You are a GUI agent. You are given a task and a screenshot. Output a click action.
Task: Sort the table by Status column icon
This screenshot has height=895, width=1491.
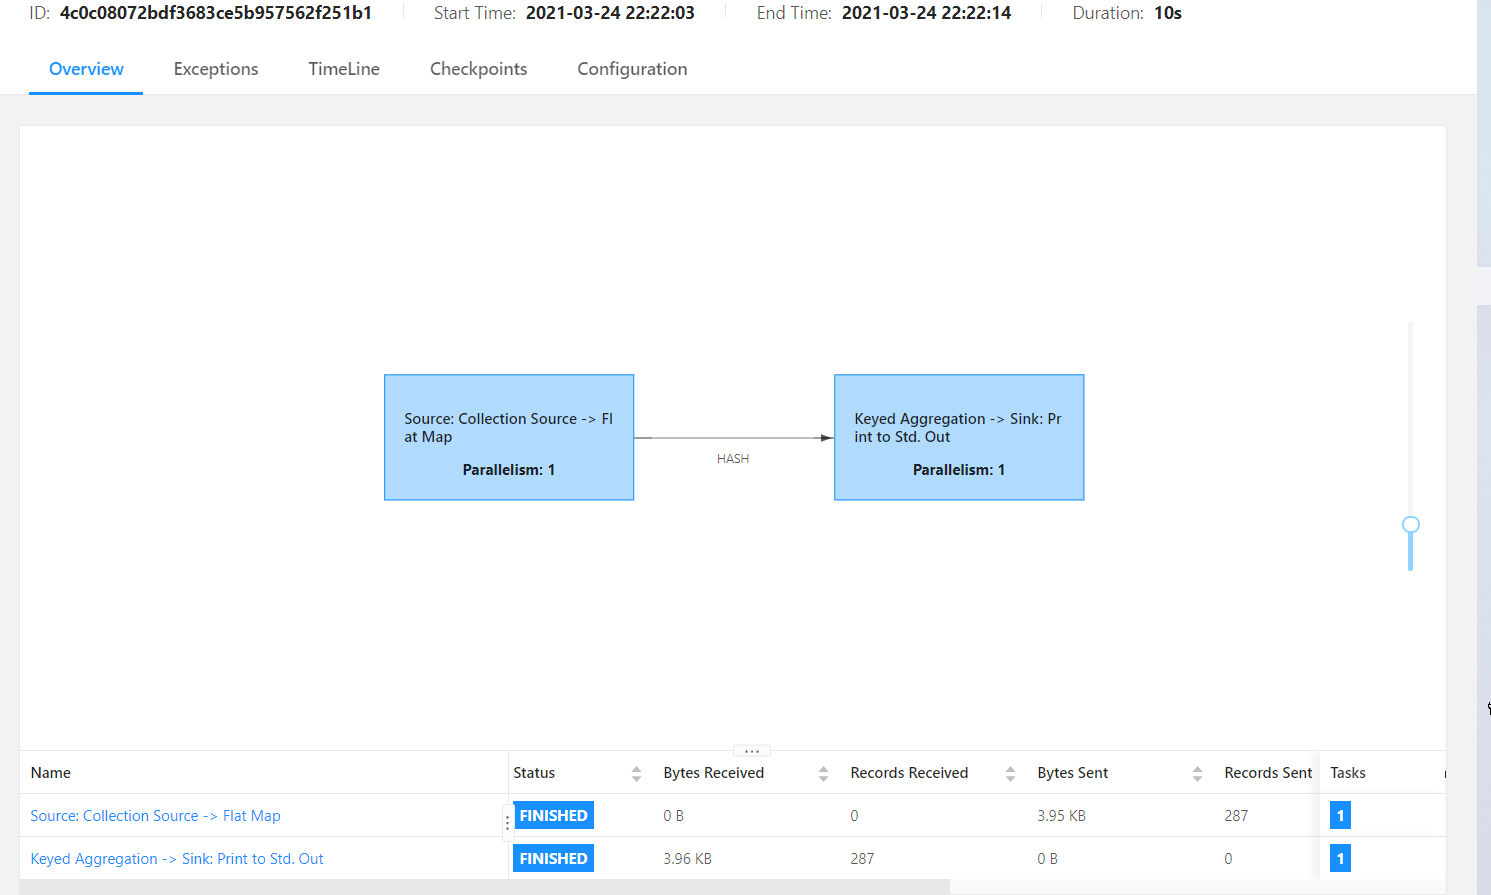636,773
